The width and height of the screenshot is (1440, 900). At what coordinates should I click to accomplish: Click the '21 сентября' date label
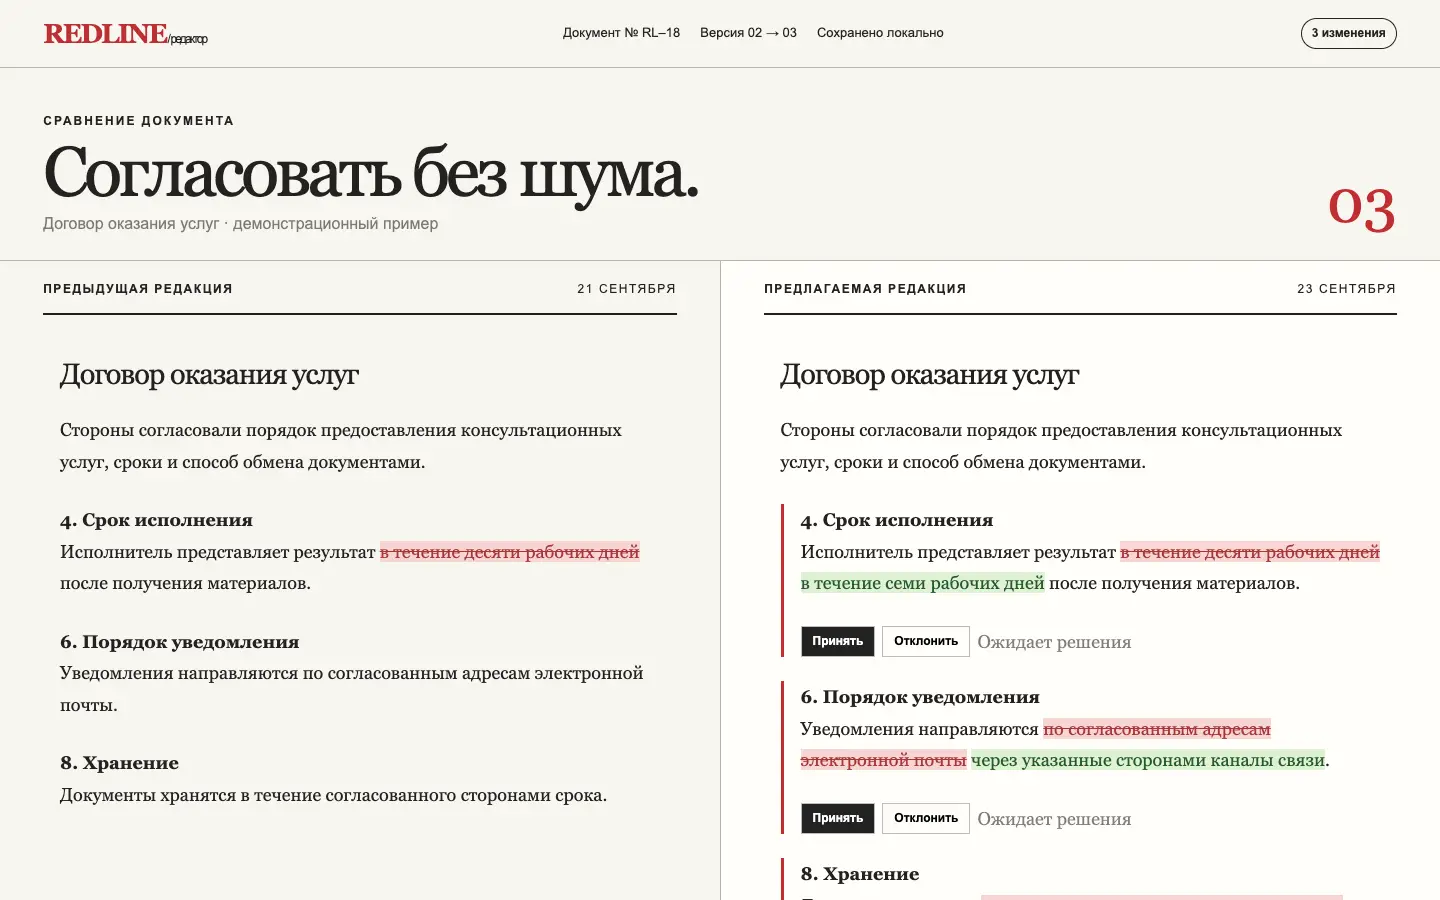coord(626,289)
